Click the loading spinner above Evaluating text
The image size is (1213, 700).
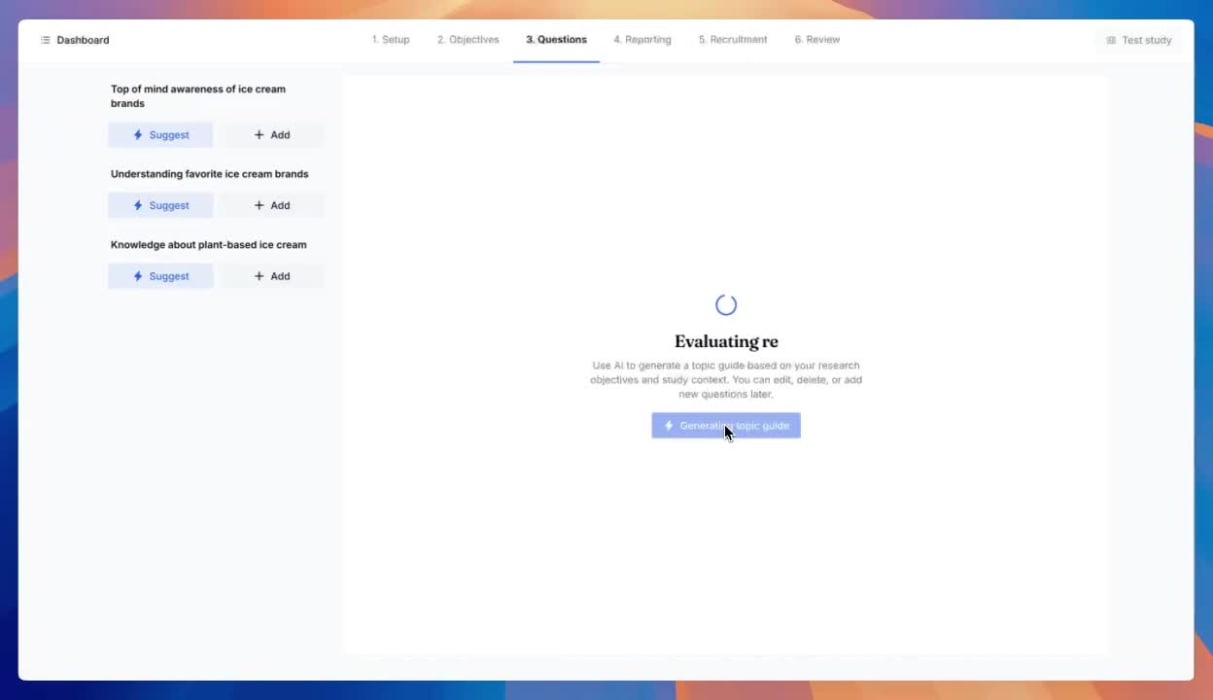click(x=726, y=305)
